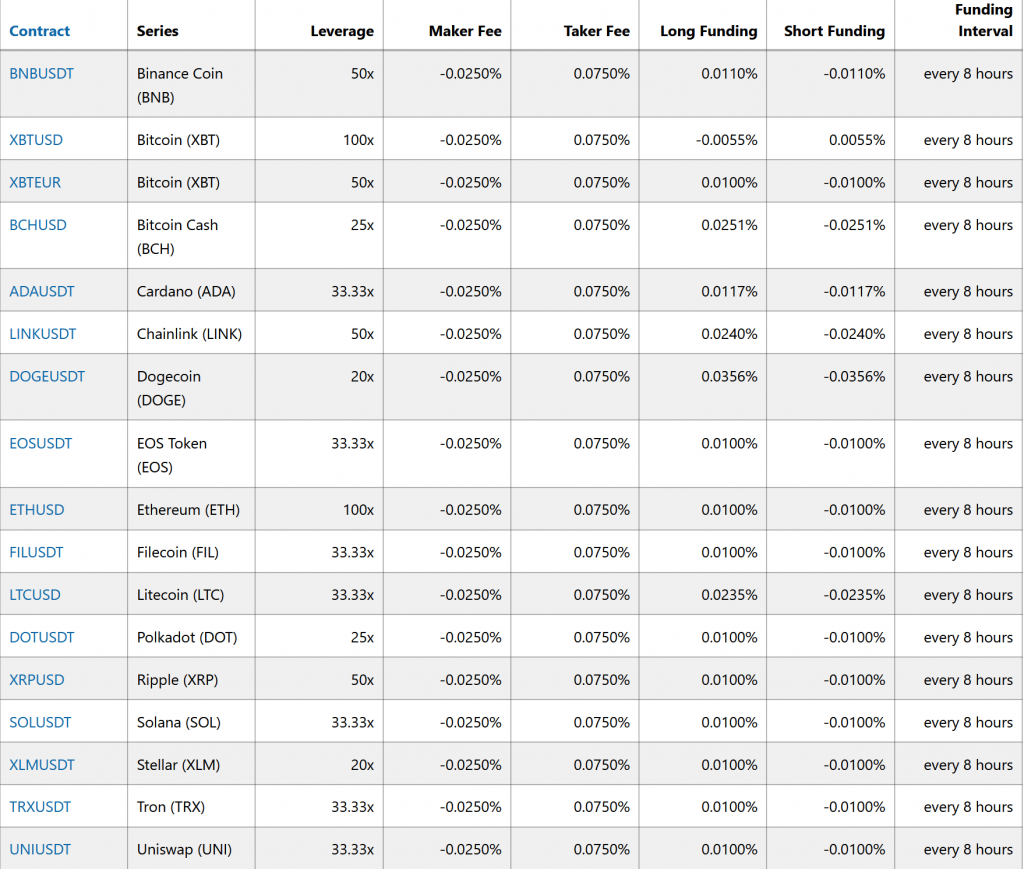Click the DOGEUSDT contract link
The width and height of the screenshot is (1024, 869).
[x=47, y=376]
